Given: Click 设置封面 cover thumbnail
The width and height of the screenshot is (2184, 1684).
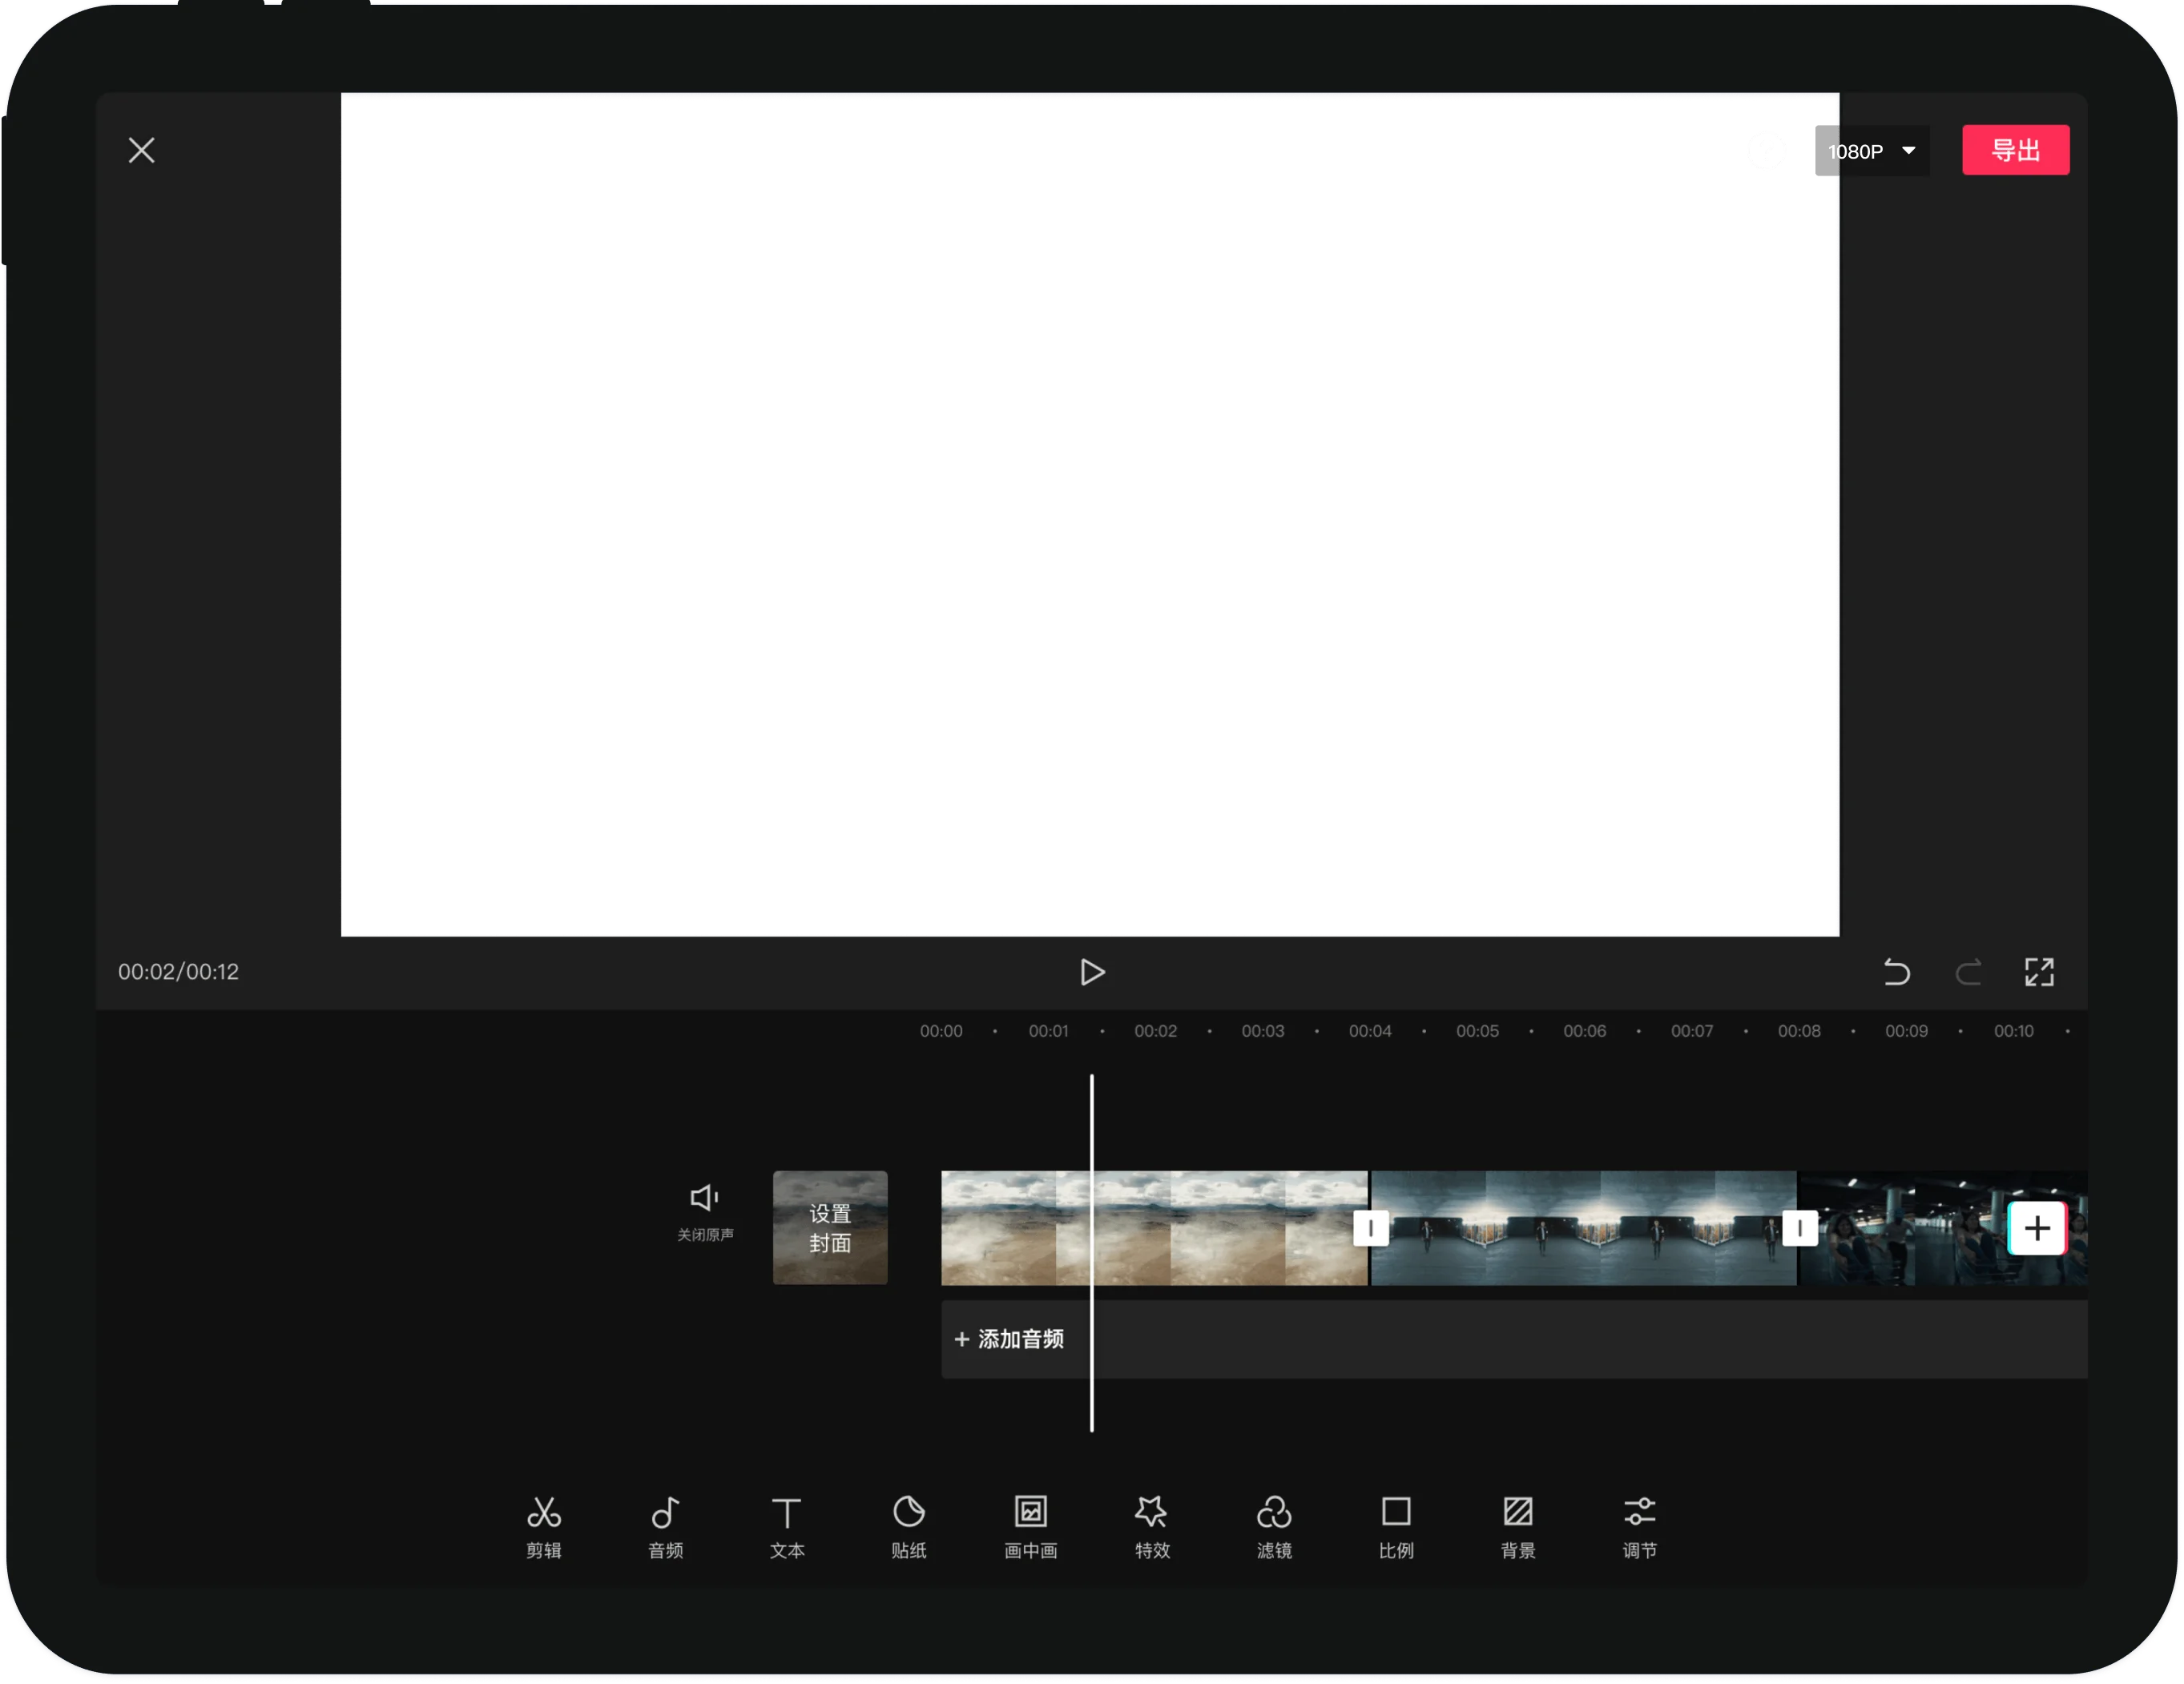Looking at the screenshot, I should pos(830,1228).
